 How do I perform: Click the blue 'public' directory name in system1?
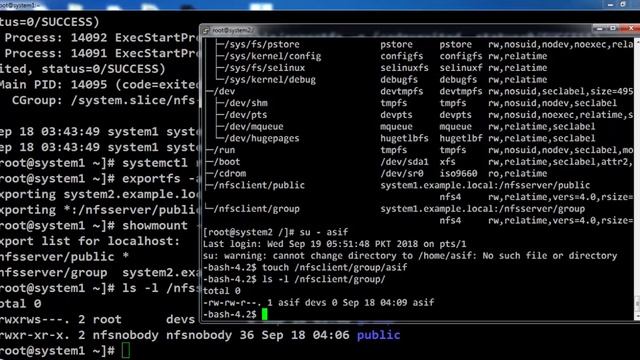click(378, 336)
